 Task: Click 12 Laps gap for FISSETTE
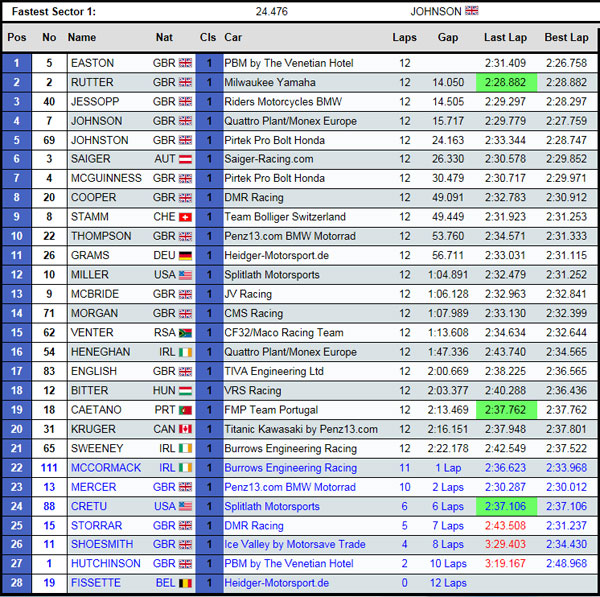pos(448,583)
